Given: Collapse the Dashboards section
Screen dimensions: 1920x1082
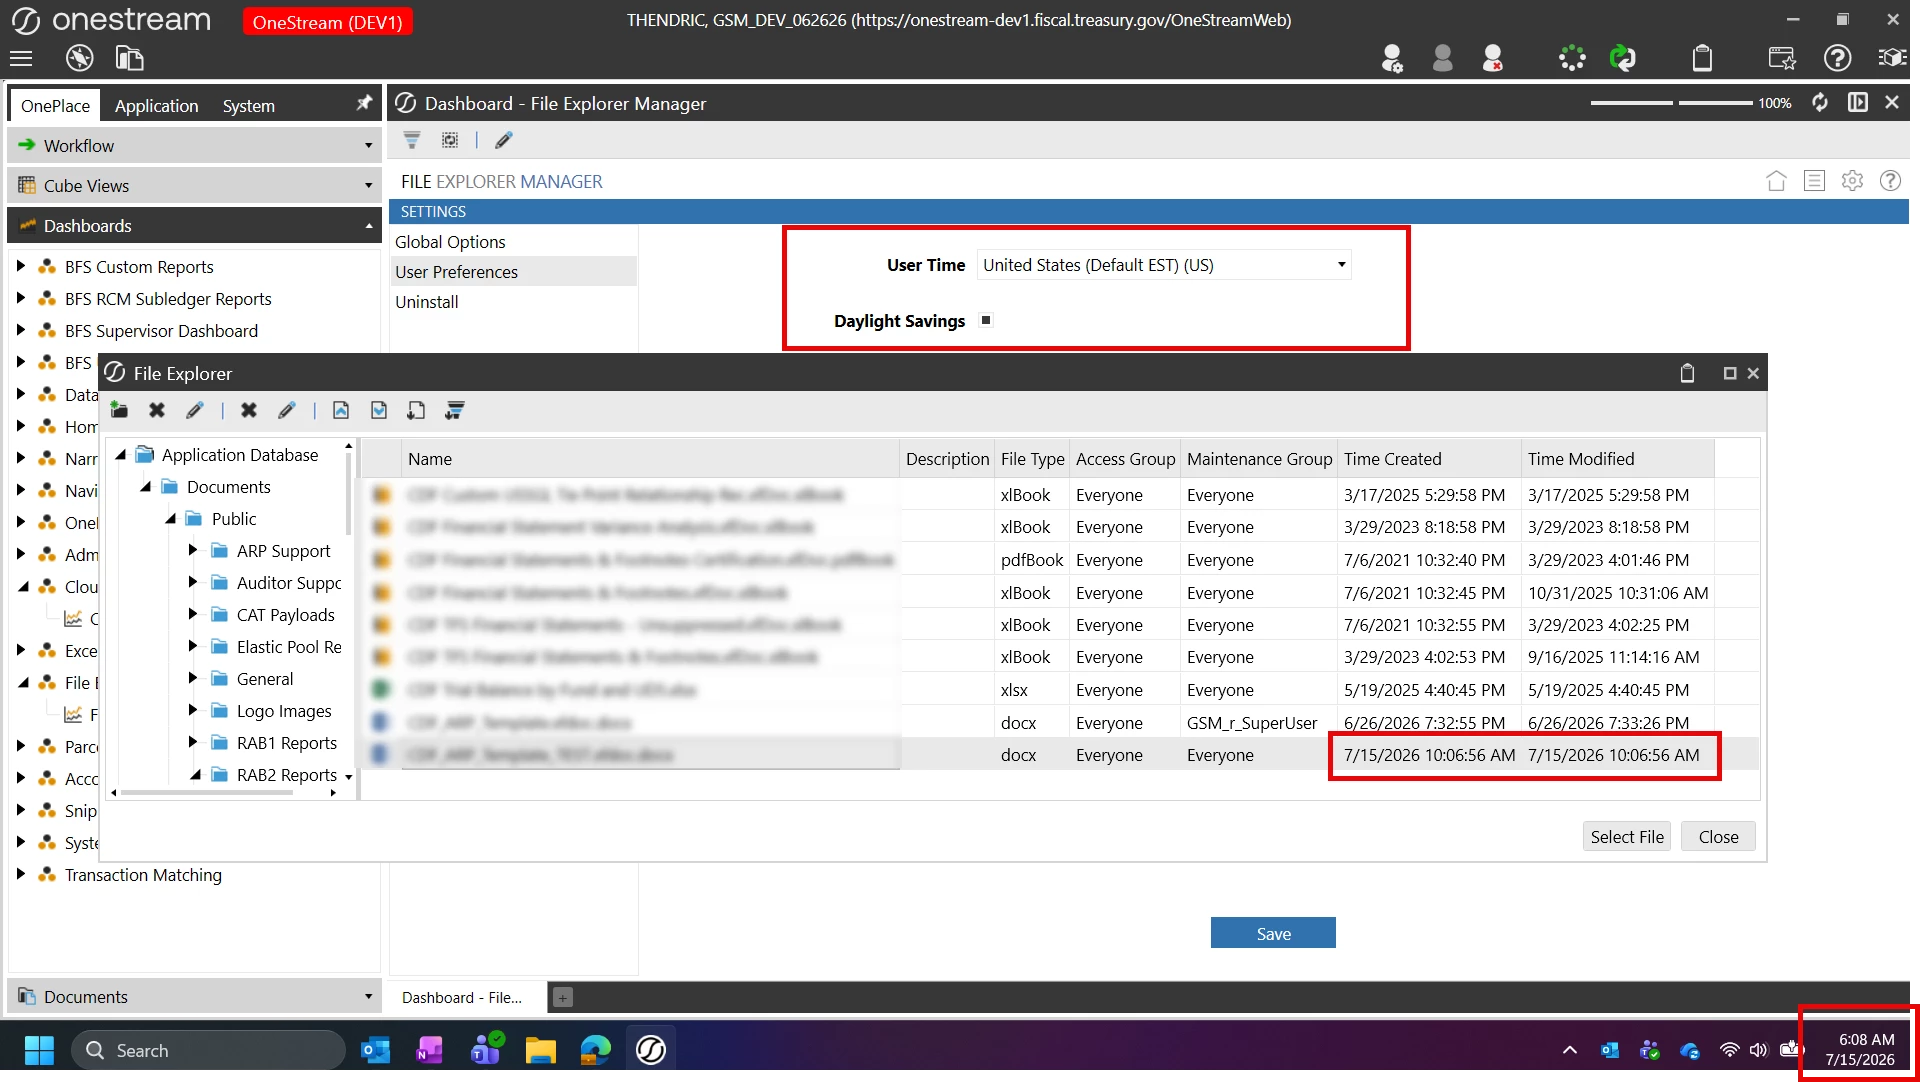Looking at the screenshot, I should click(x=194, y=226).
